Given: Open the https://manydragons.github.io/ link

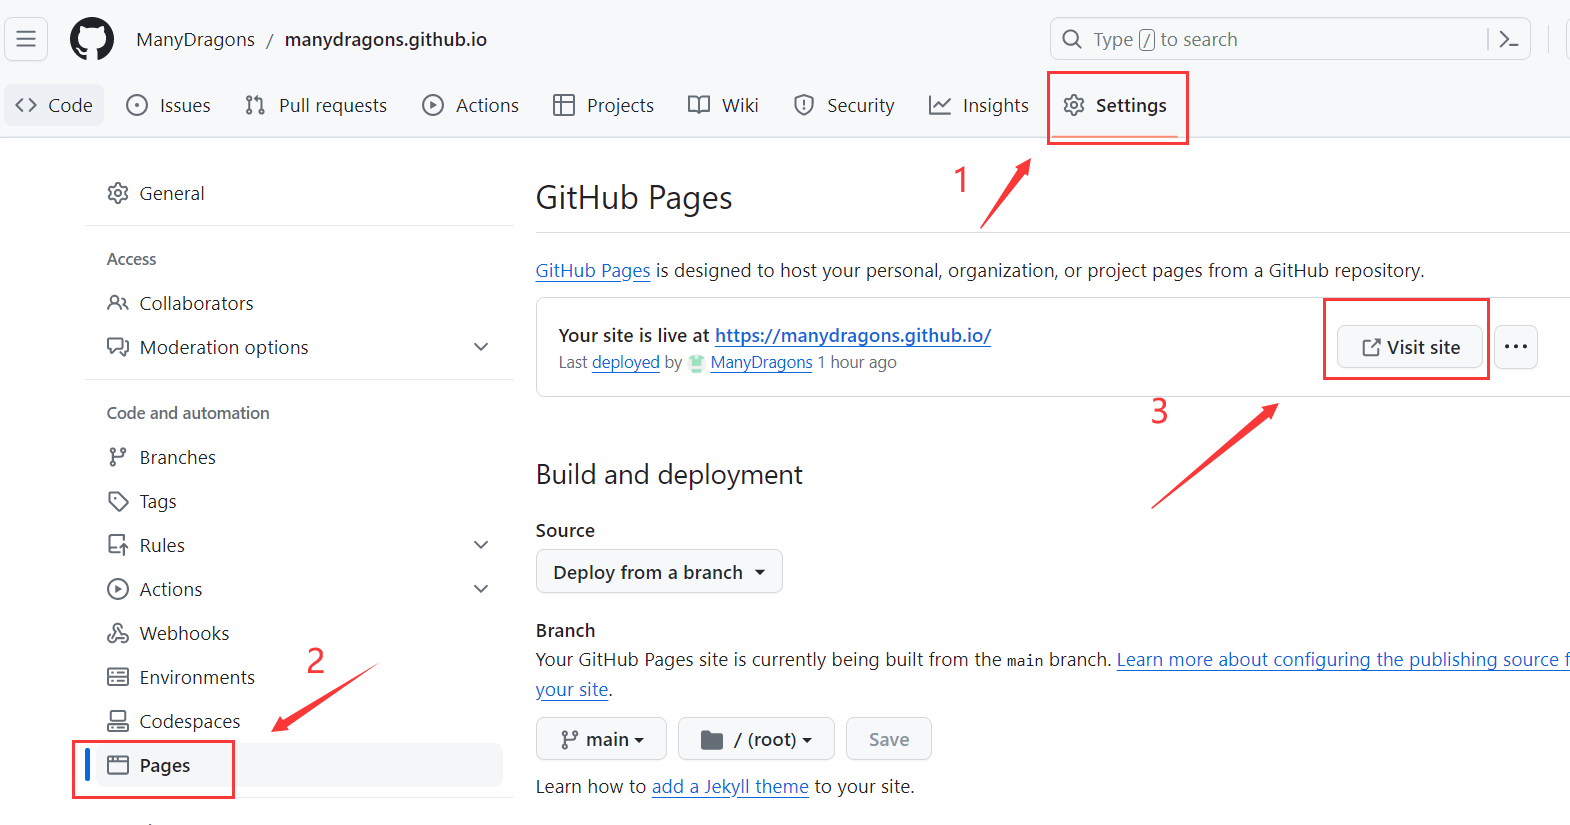Looking at the screenshot, I should [x=853, y=336].
